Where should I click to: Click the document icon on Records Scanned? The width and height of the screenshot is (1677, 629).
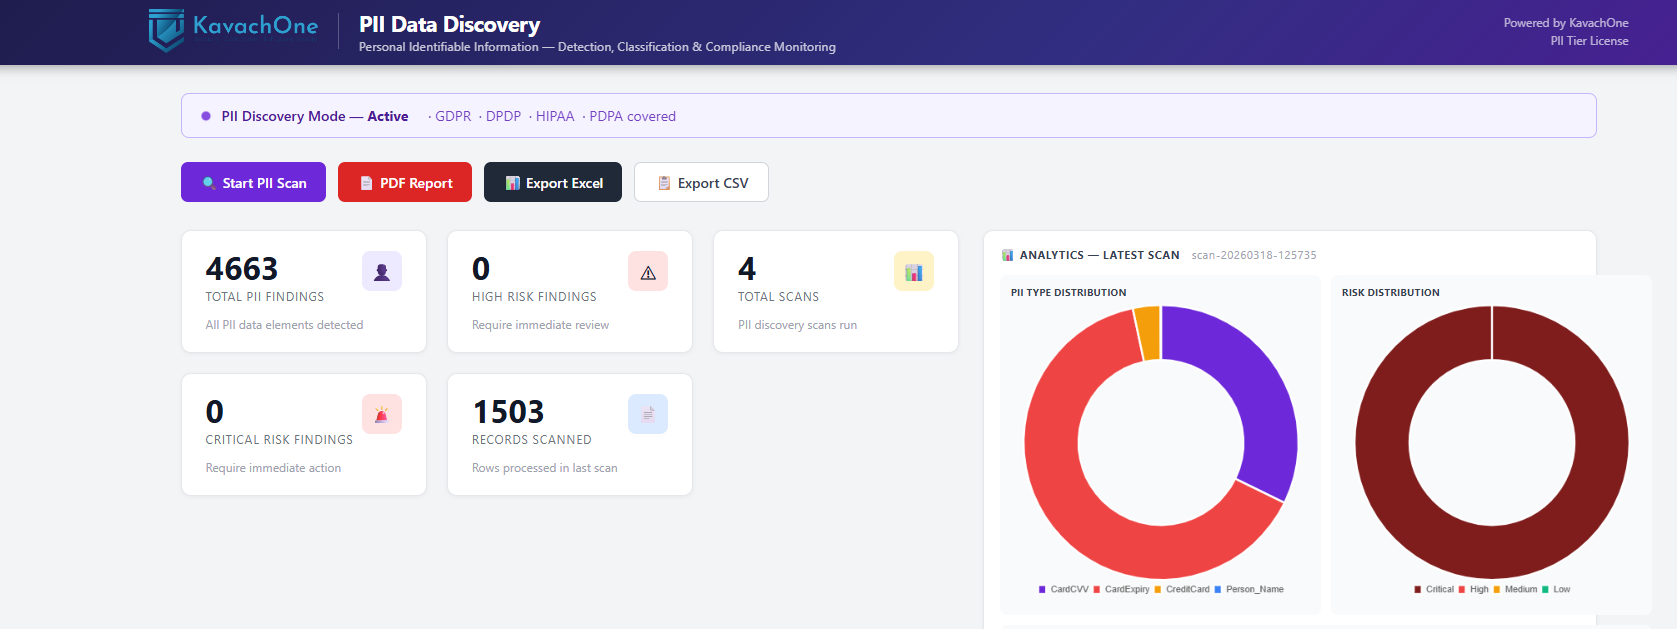648,415
